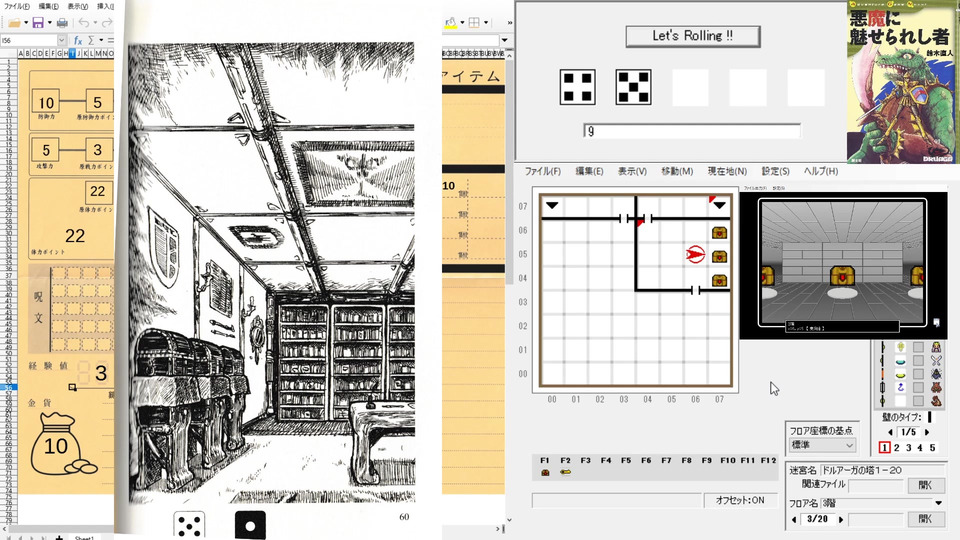This screenshot has height=540, width=960.
Task: Open the function wizard fx icon
Action: point(78,40)
